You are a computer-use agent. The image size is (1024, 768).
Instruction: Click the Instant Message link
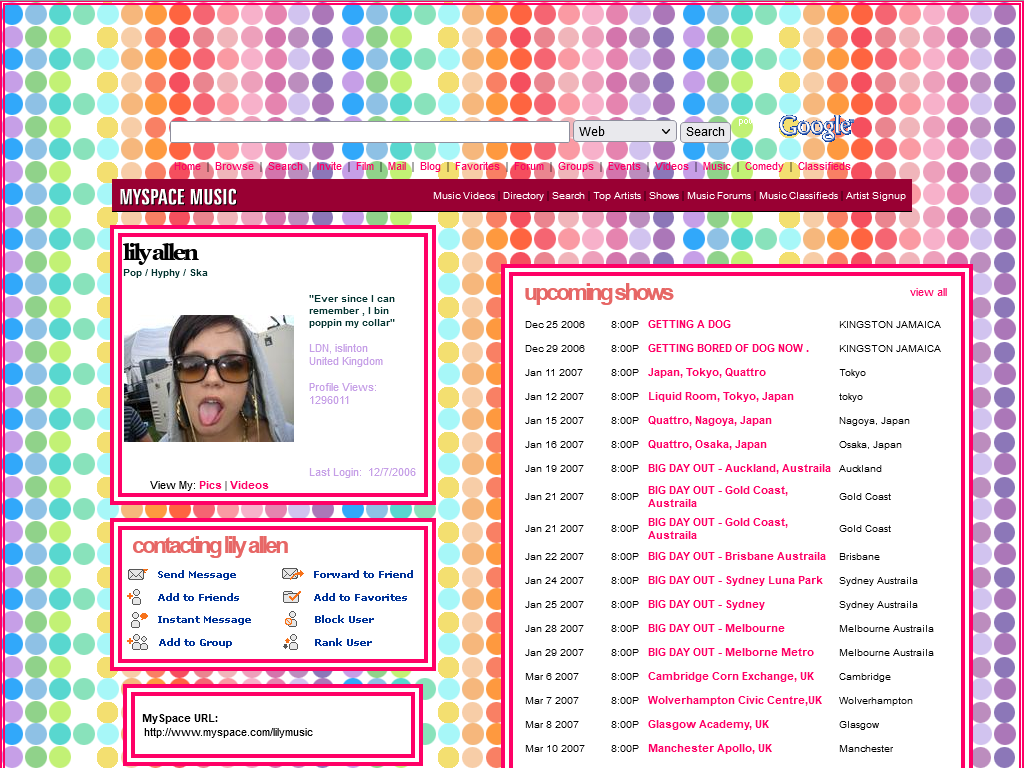click(204, 619)
